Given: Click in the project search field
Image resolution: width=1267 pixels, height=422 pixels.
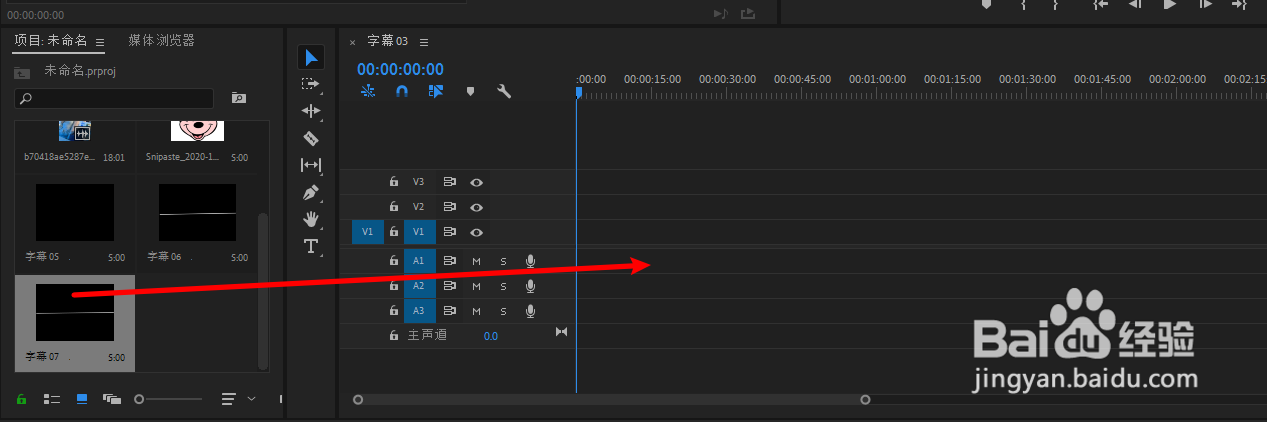Looking at the screenshot, I should (114, 98).
